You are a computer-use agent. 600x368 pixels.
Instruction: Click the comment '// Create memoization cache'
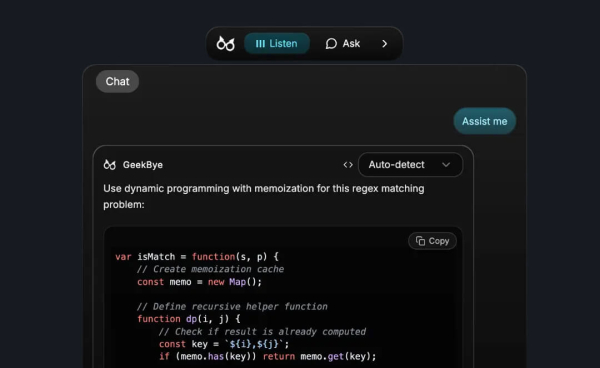210,269
